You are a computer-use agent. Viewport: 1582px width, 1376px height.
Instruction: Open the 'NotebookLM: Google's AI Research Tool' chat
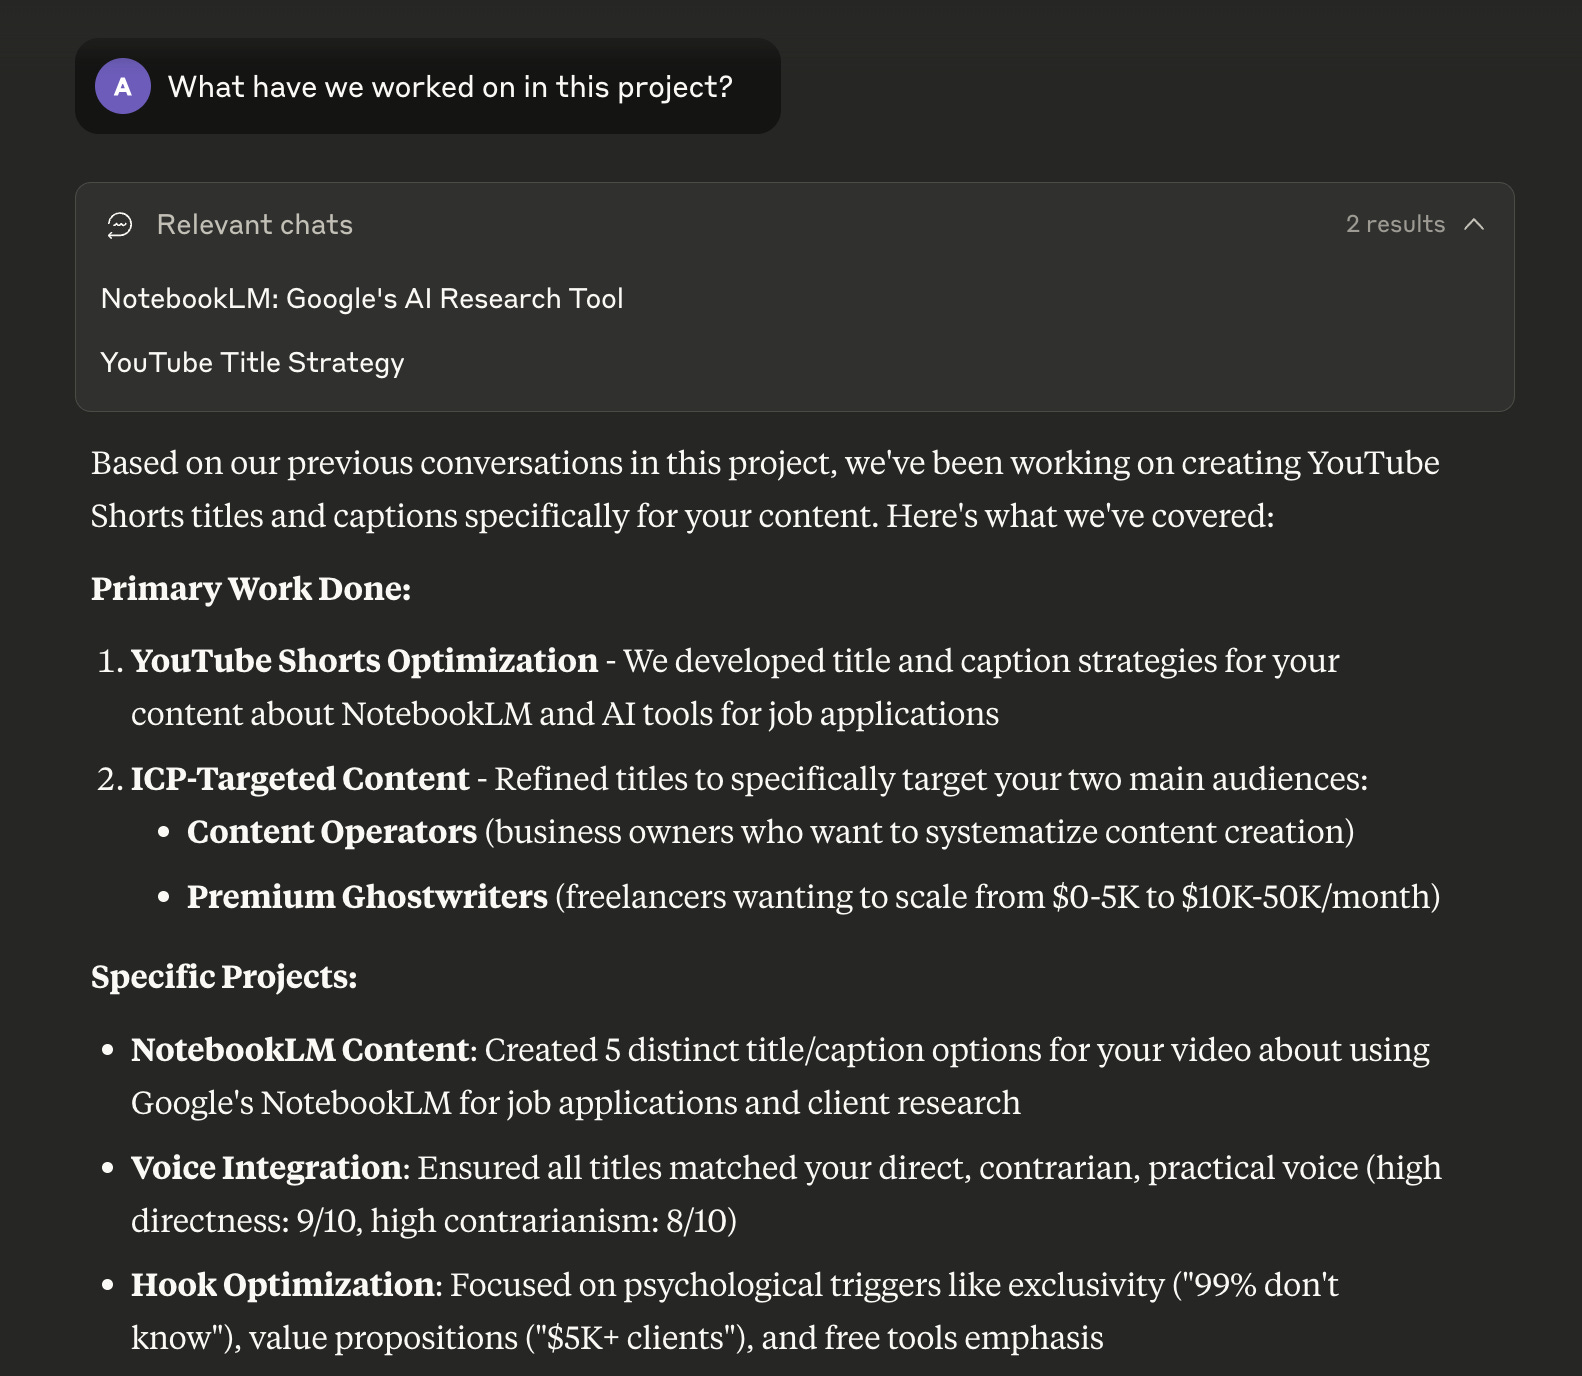(362, 298)
